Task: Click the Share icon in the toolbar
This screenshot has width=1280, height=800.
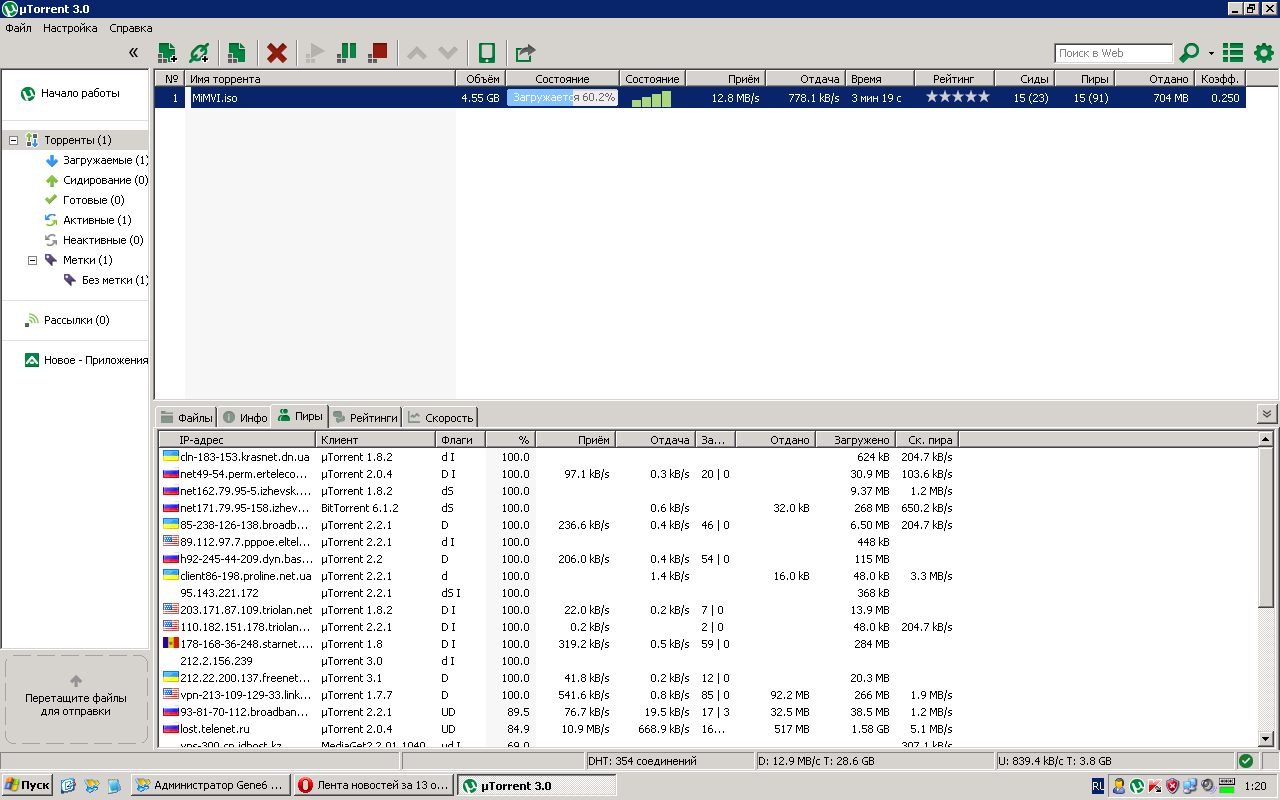Action: [x=525, y=53]
